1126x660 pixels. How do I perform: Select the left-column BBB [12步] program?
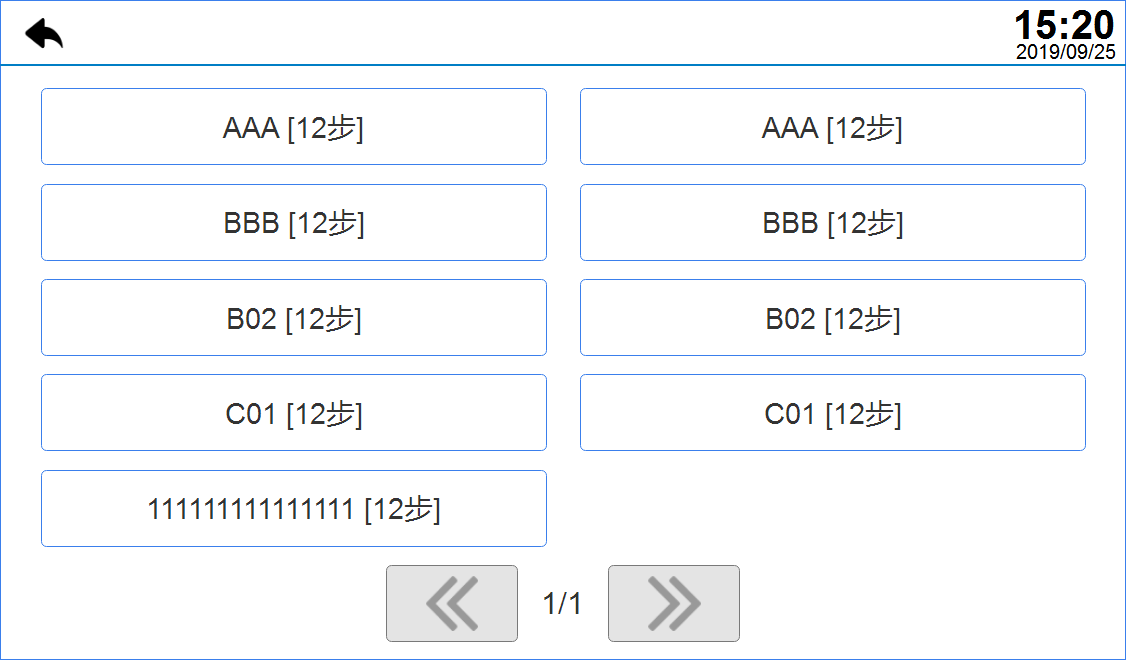[293, 222]
